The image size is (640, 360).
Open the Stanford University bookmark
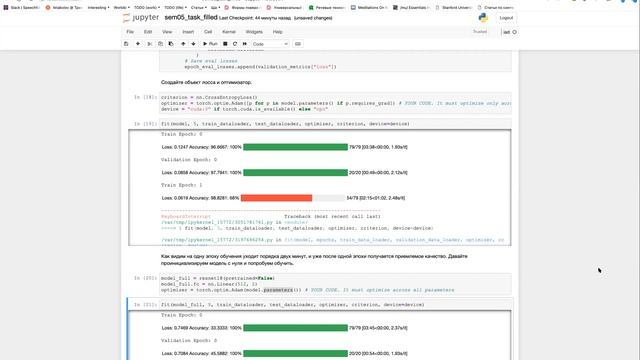click(x=453, y=7)
